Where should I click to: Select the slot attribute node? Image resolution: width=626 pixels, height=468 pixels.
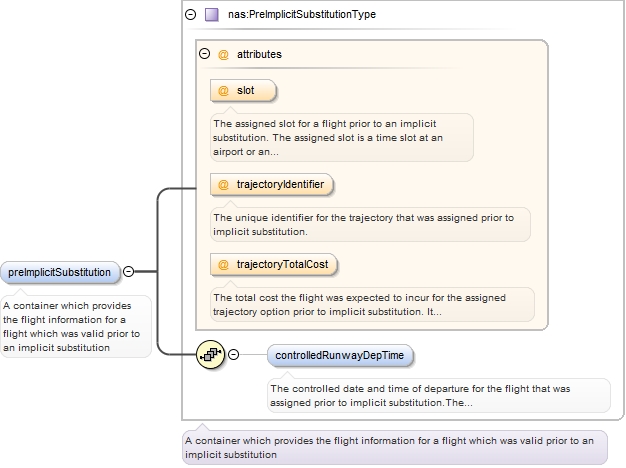(x=243, y=91)
